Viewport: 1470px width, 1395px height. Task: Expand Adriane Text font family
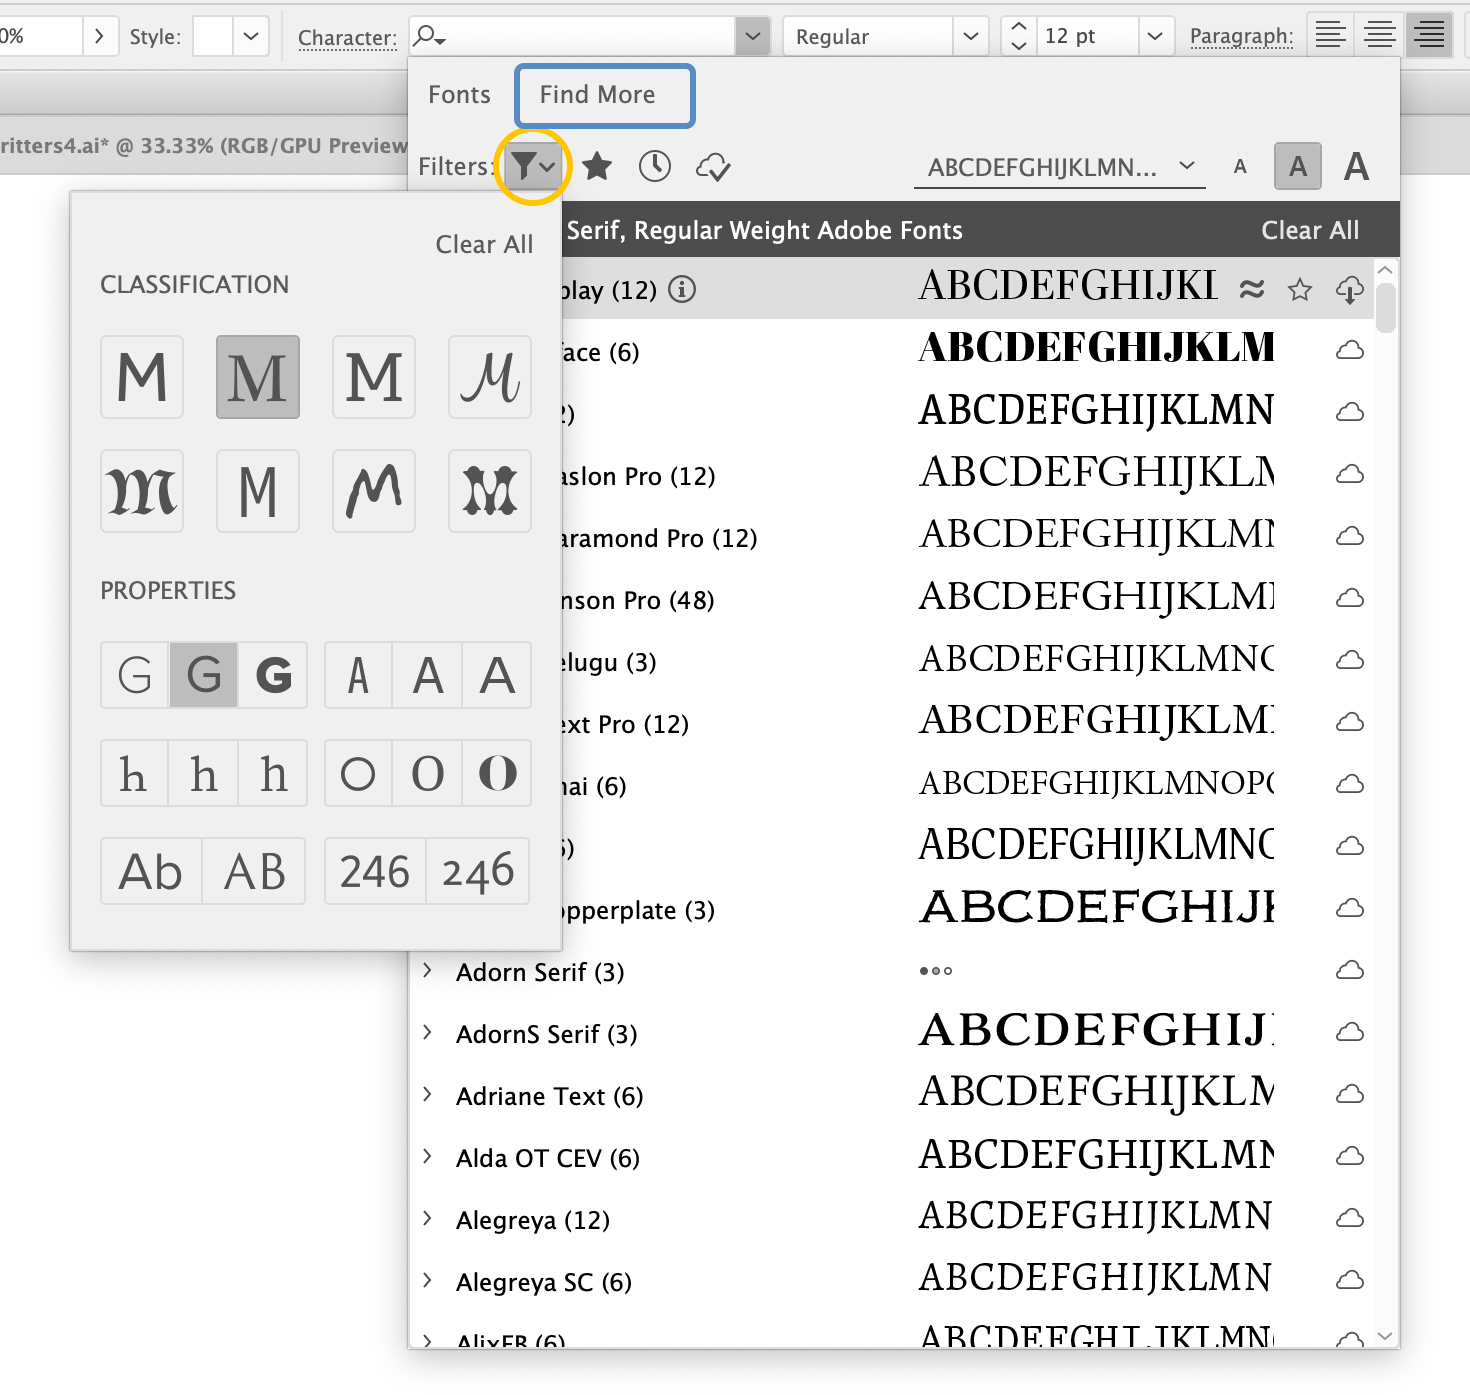(427, 1094)
